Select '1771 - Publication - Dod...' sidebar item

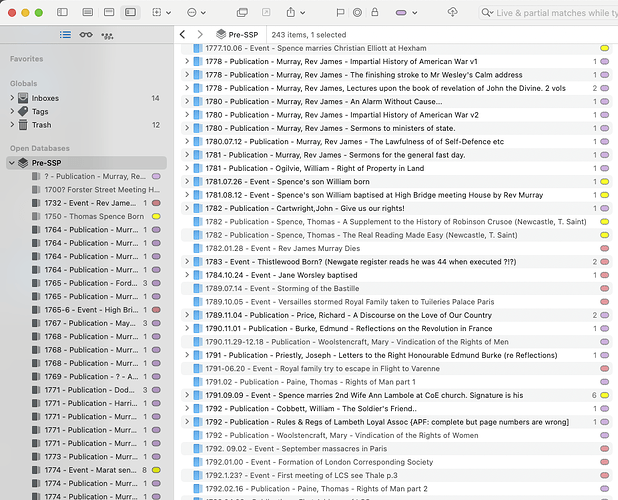[86, 390]
